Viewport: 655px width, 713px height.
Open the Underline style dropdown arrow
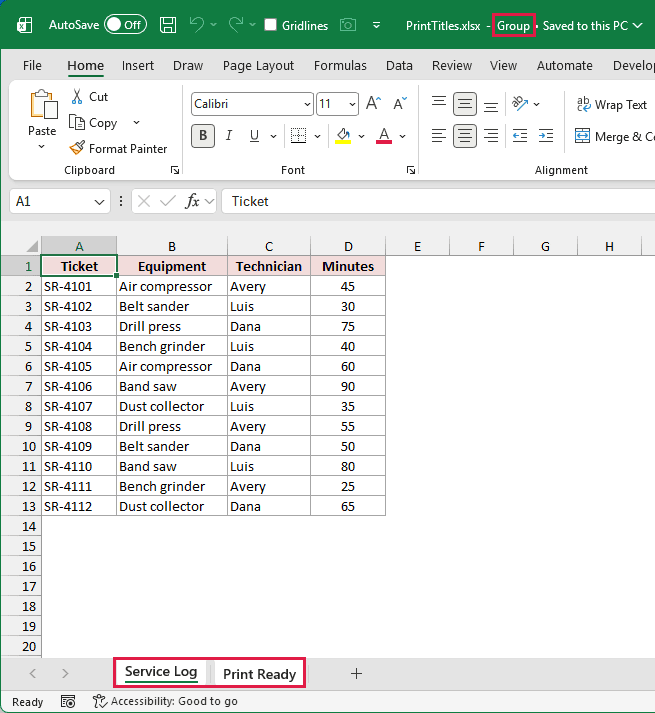[273, 136]
